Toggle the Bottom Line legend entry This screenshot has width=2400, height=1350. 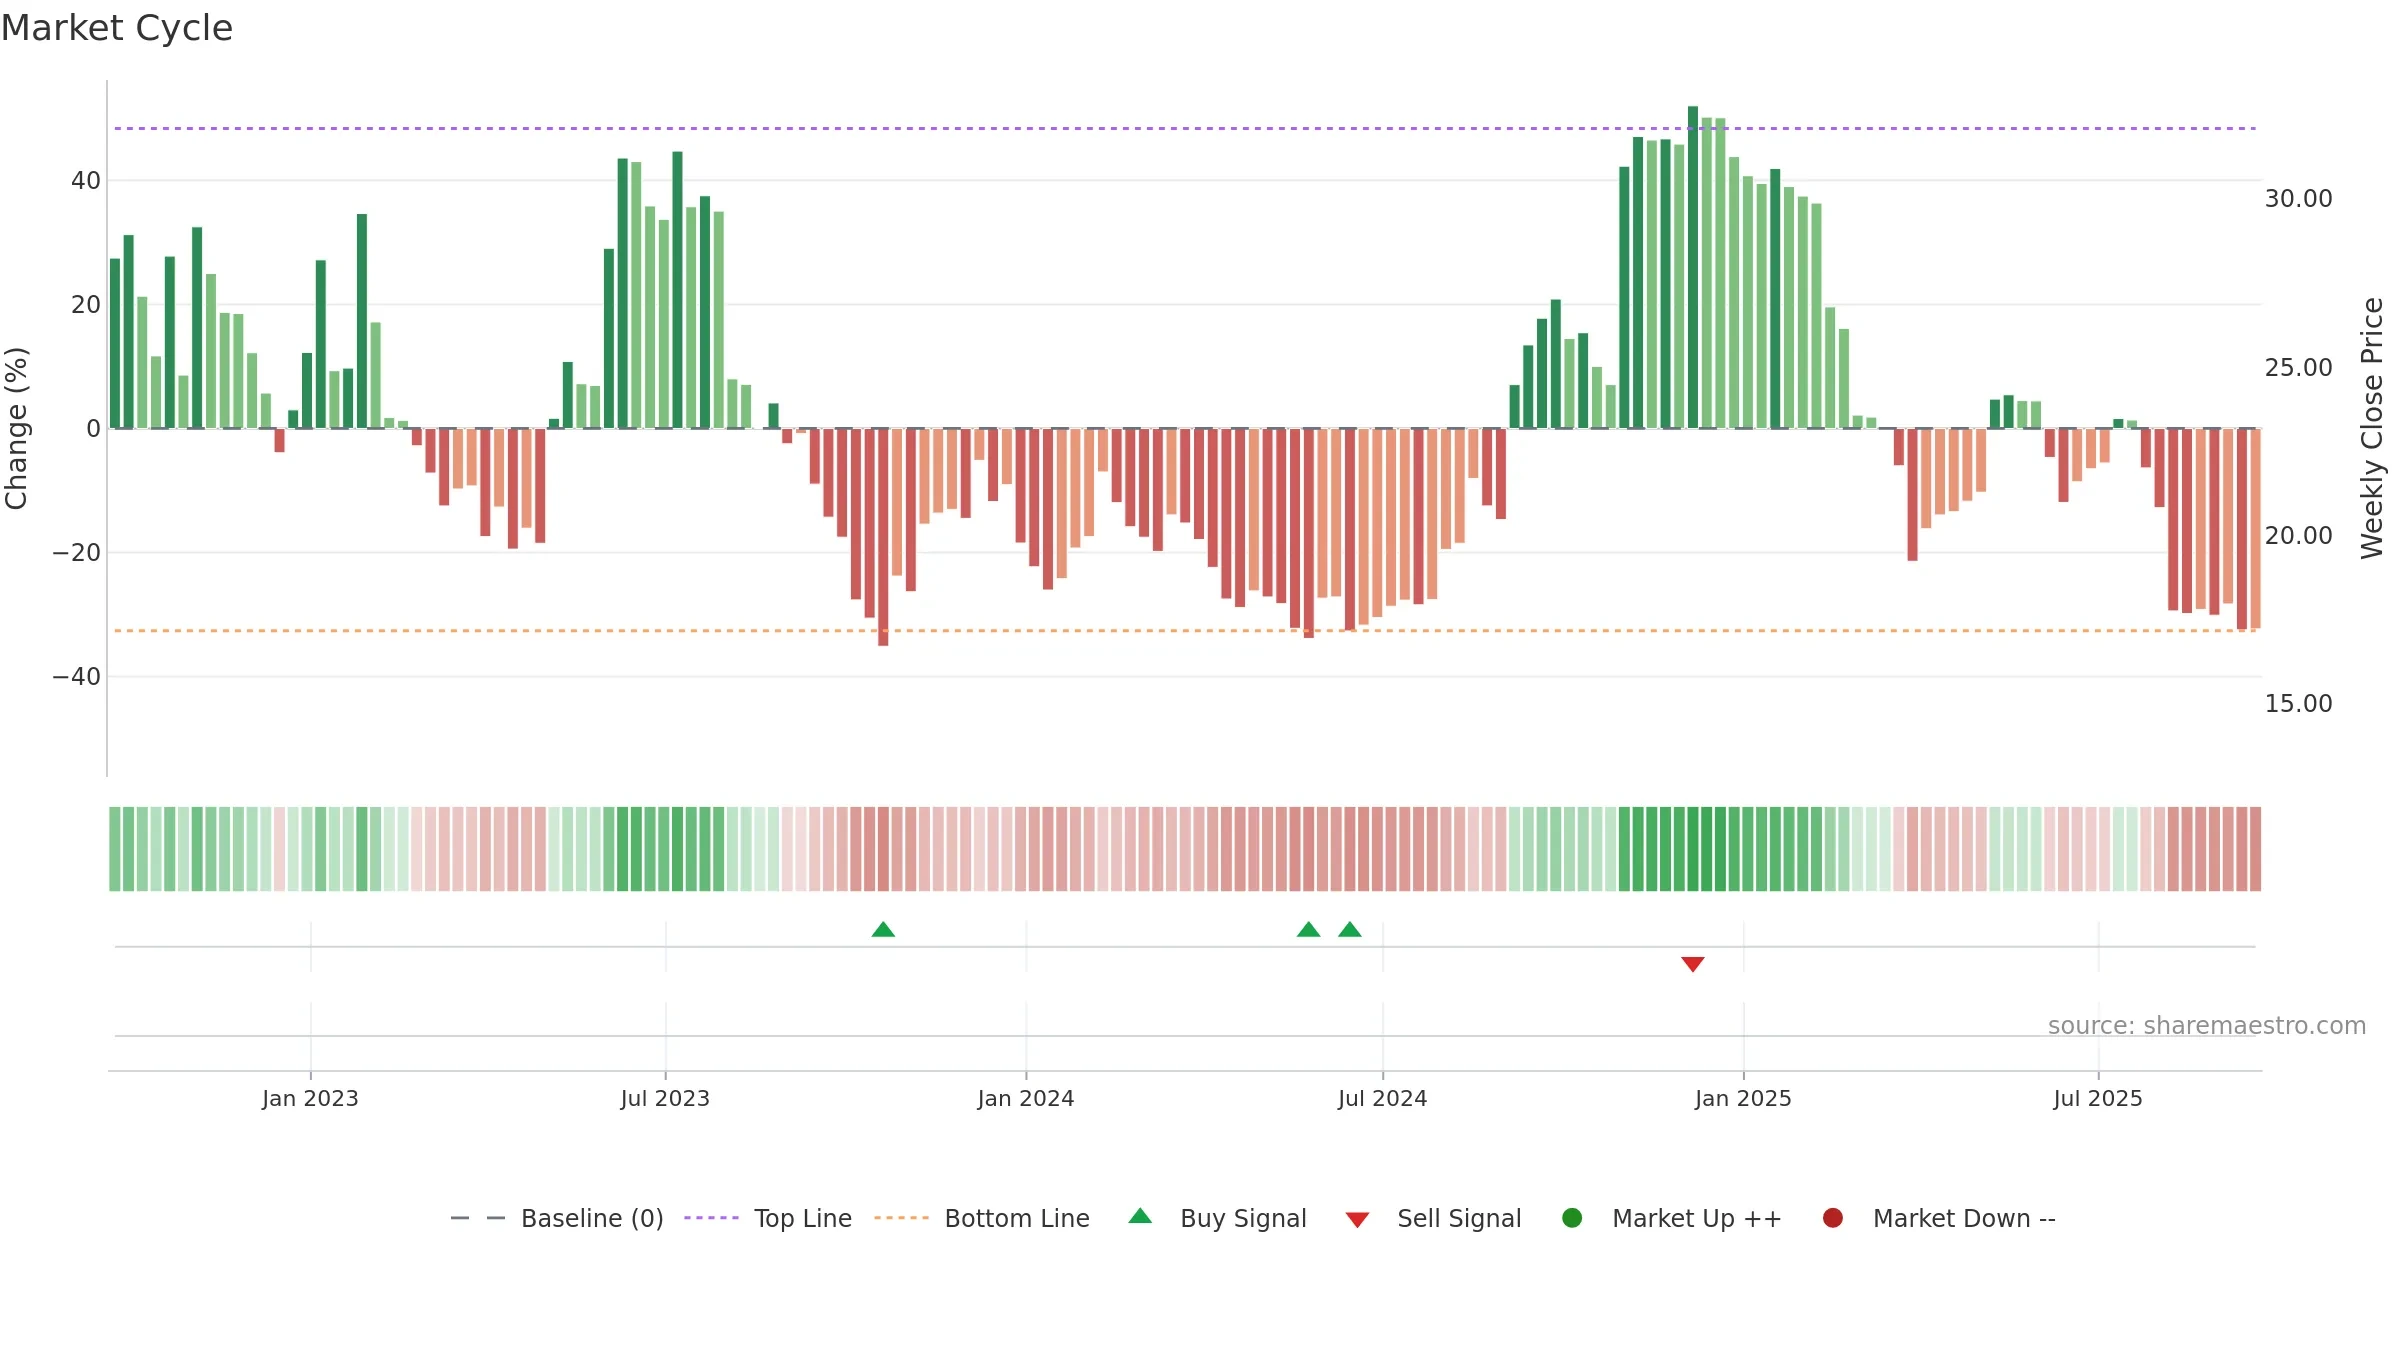[x=982, y=1218]
